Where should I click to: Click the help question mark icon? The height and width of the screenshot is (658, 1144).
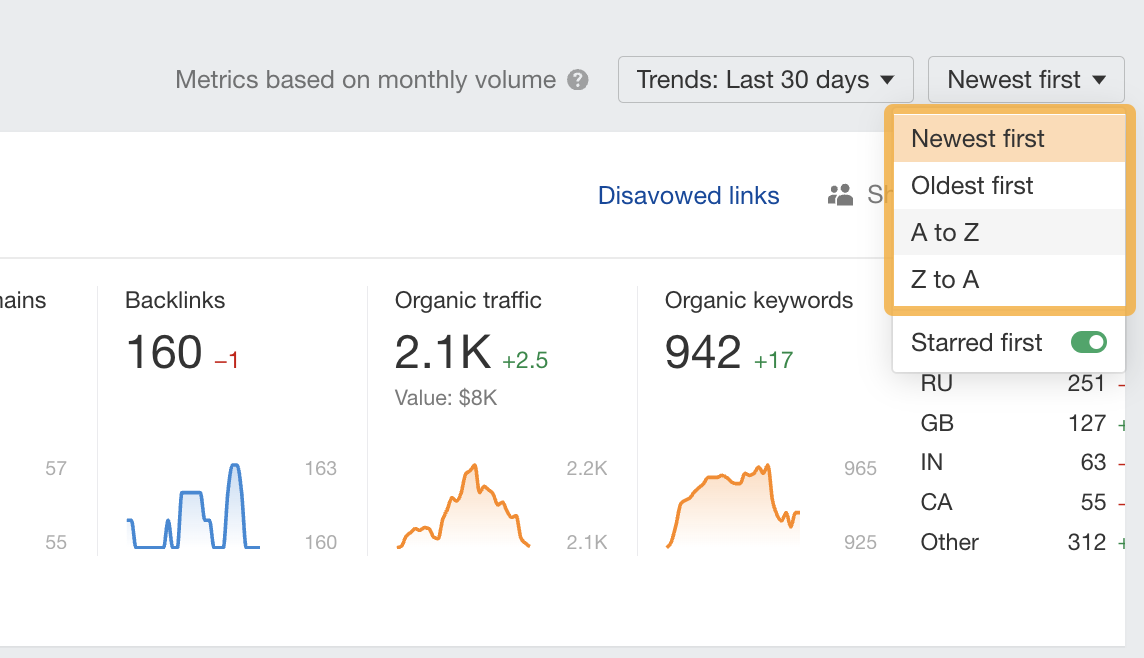[578, 80]
